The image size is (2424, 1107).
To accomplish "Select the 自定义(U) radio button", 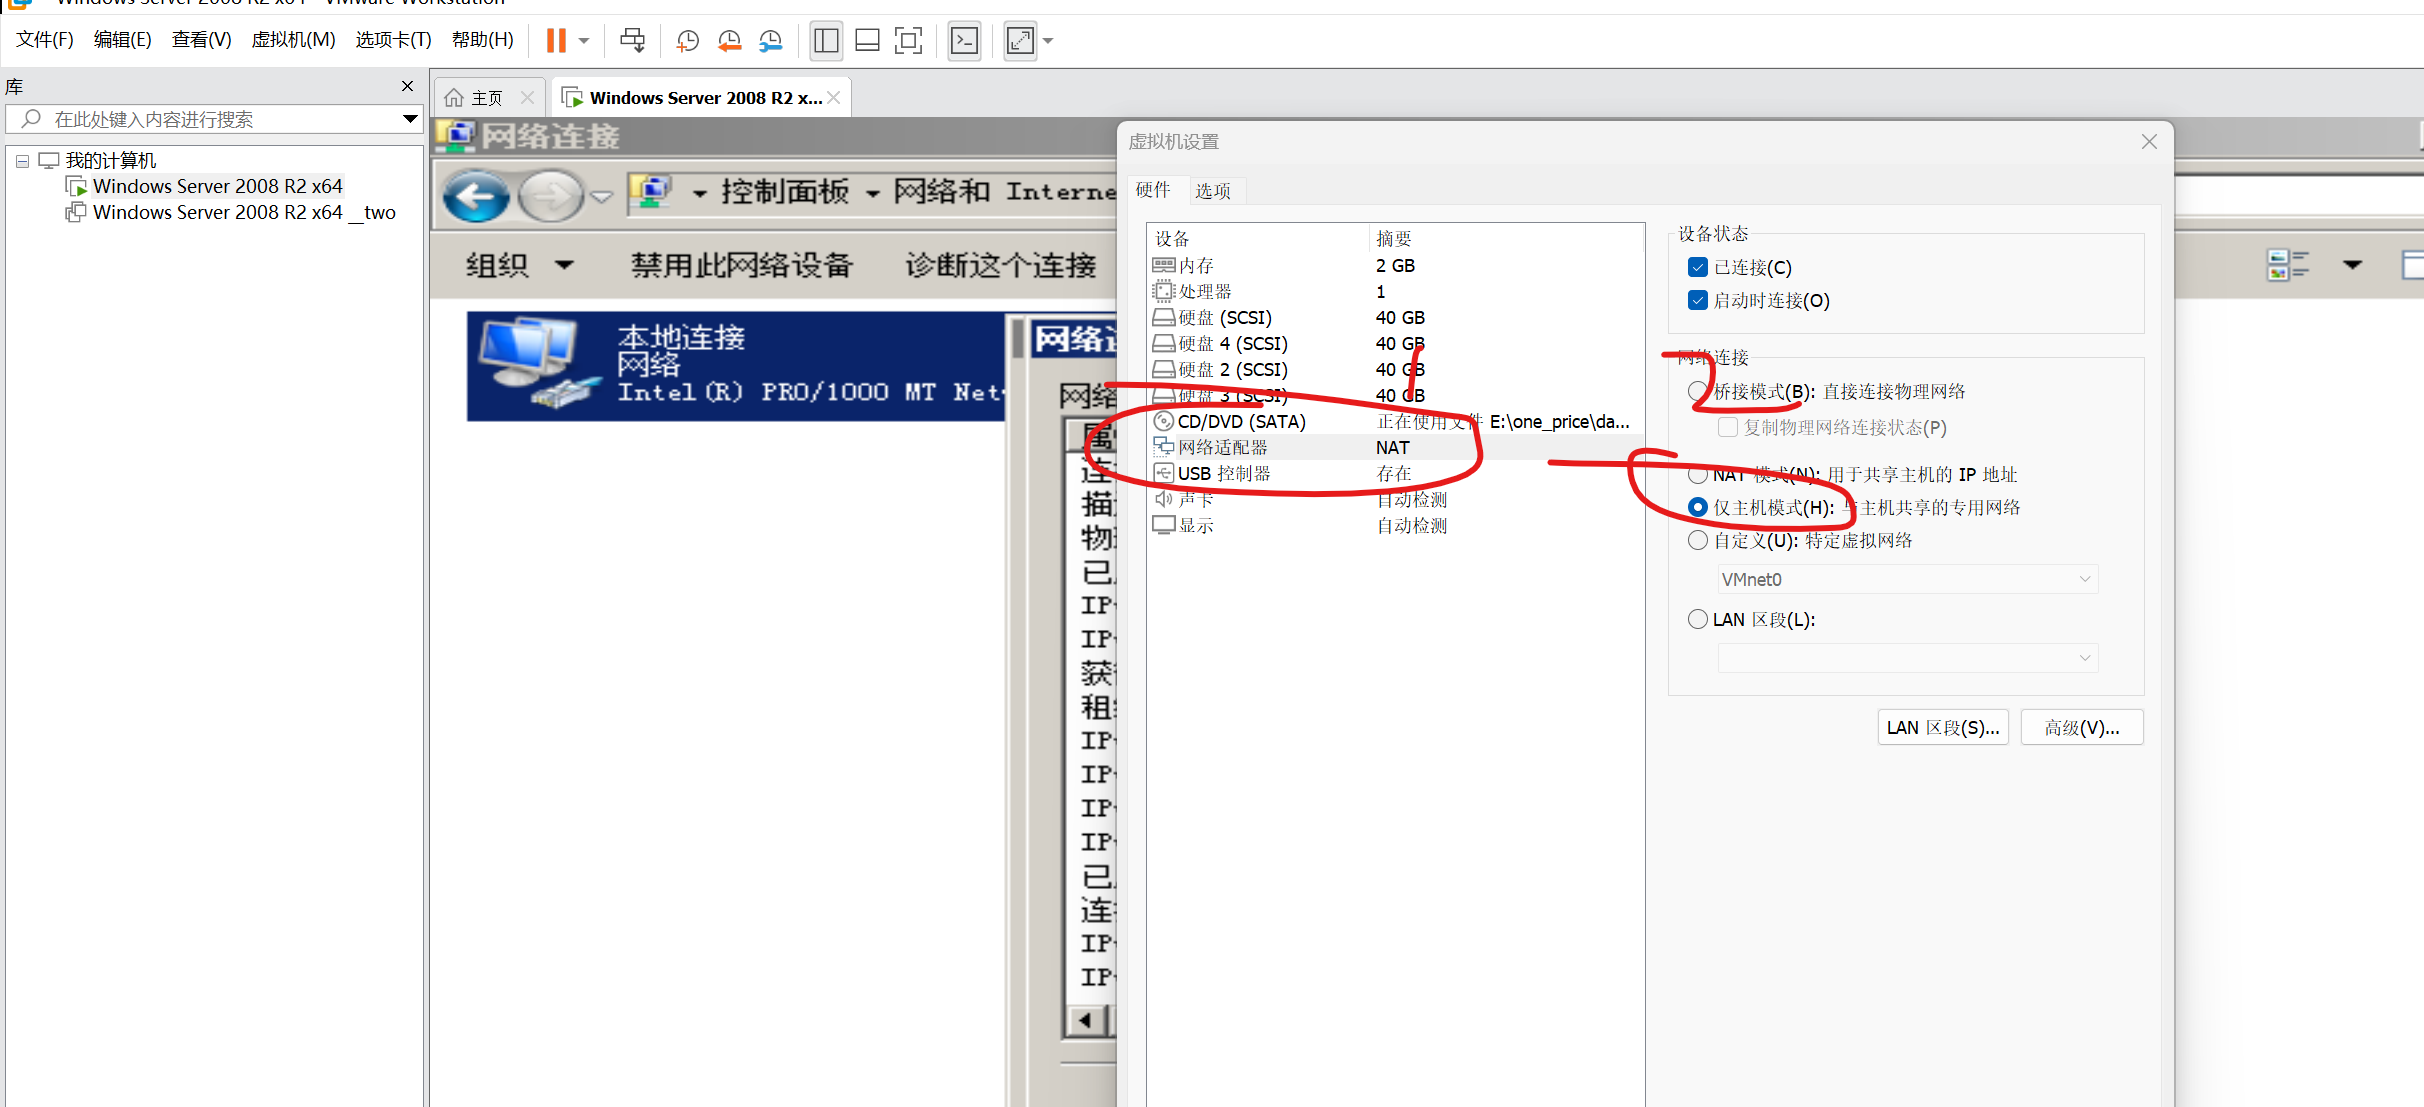I will click(x=1697, y=540).
